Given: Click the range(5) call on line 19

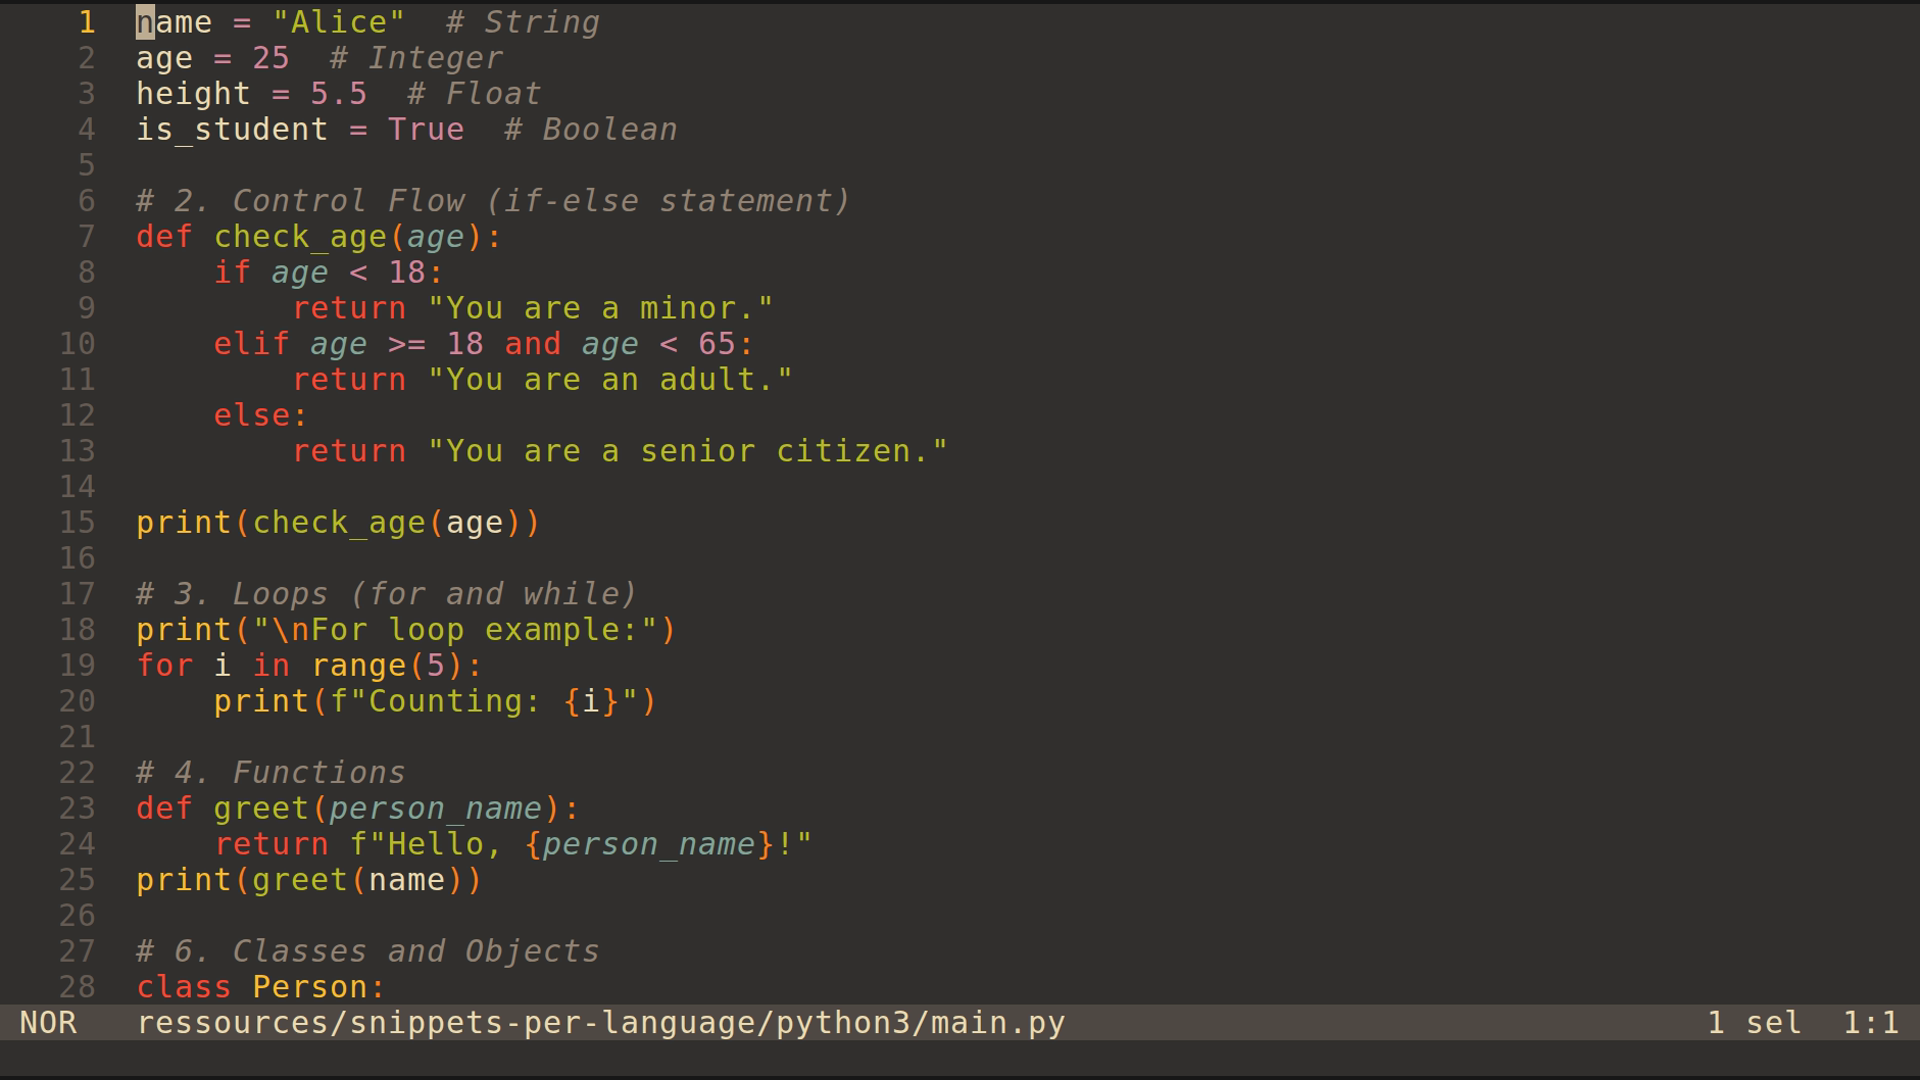Looking at the screenshot, I should 397,665.
